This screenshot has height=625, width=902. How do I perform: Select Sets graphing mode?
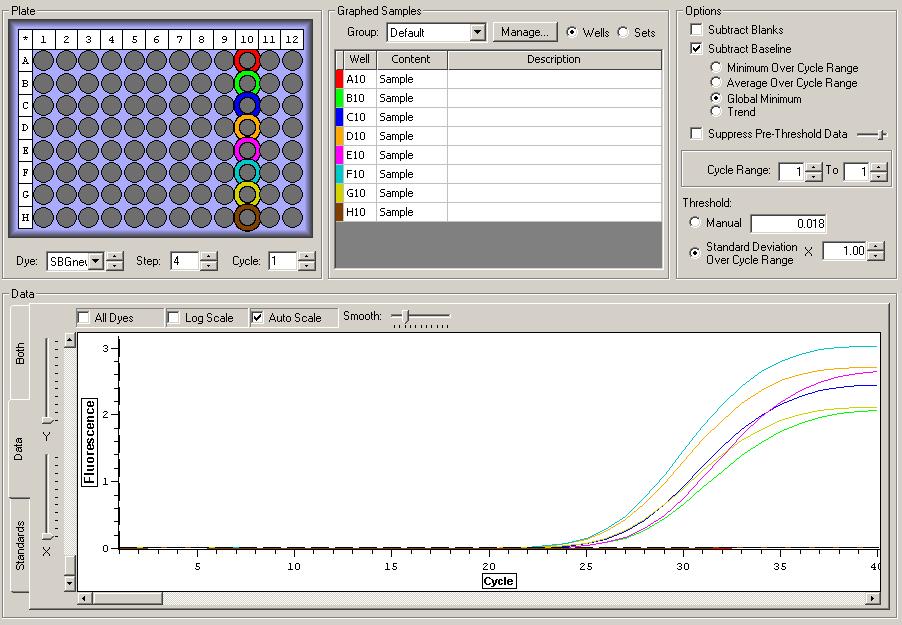click(623, 32)
